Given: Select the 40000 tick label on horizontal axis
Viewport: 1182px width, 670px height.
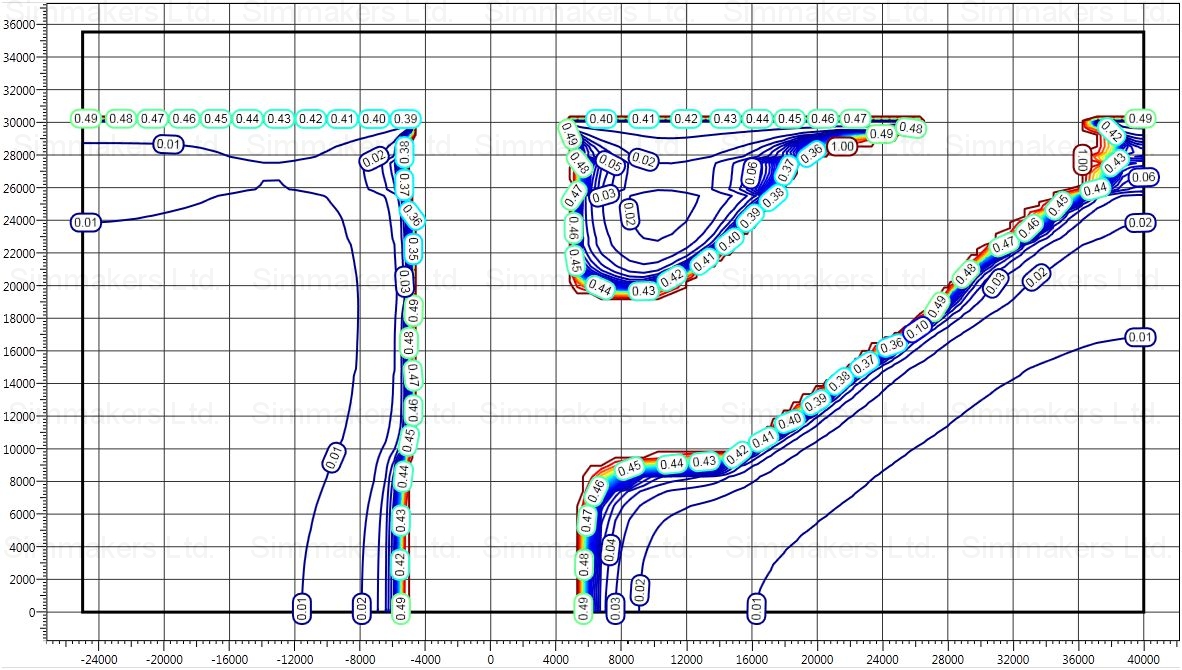Looking at the screenshot, I should pyautogui.click(x=1143, y=659).
